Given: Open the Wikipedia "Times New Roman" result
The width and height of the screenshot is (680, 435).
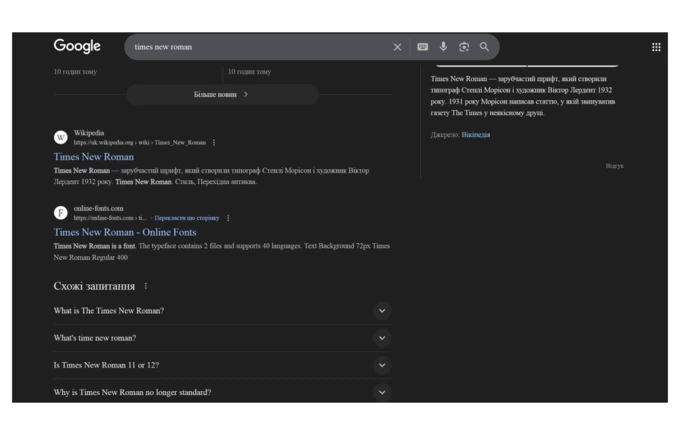Looking at the screenshot, I should pos(94,157).
